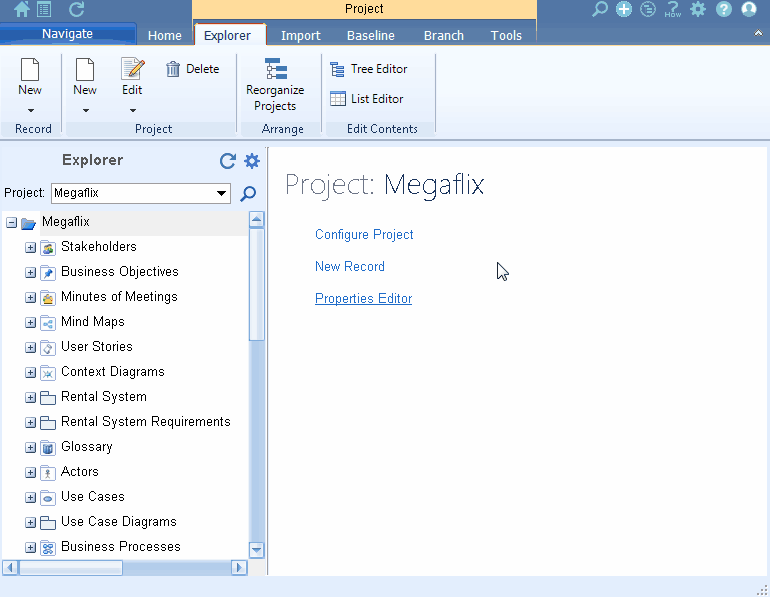
Task: Select Context Diagrams in tree
Action: [113, 372]
